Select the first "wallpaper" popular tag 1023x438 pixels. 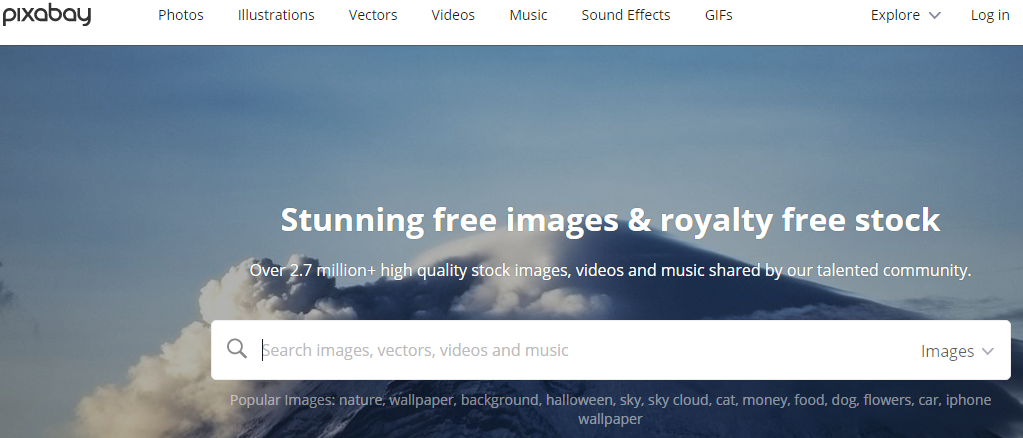coord(422,399)
